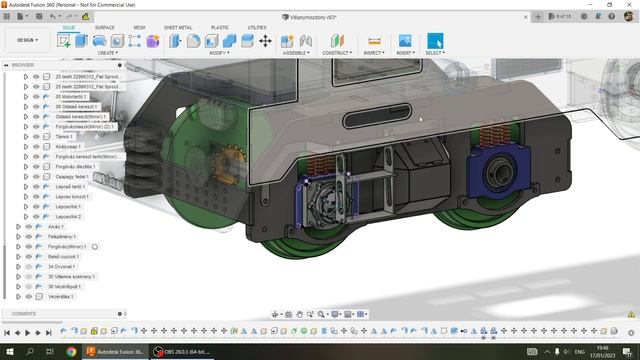Toggle visibility of Belső cuccok:1 component
This screenshot has width=640, height=360.
coord(29,256)
